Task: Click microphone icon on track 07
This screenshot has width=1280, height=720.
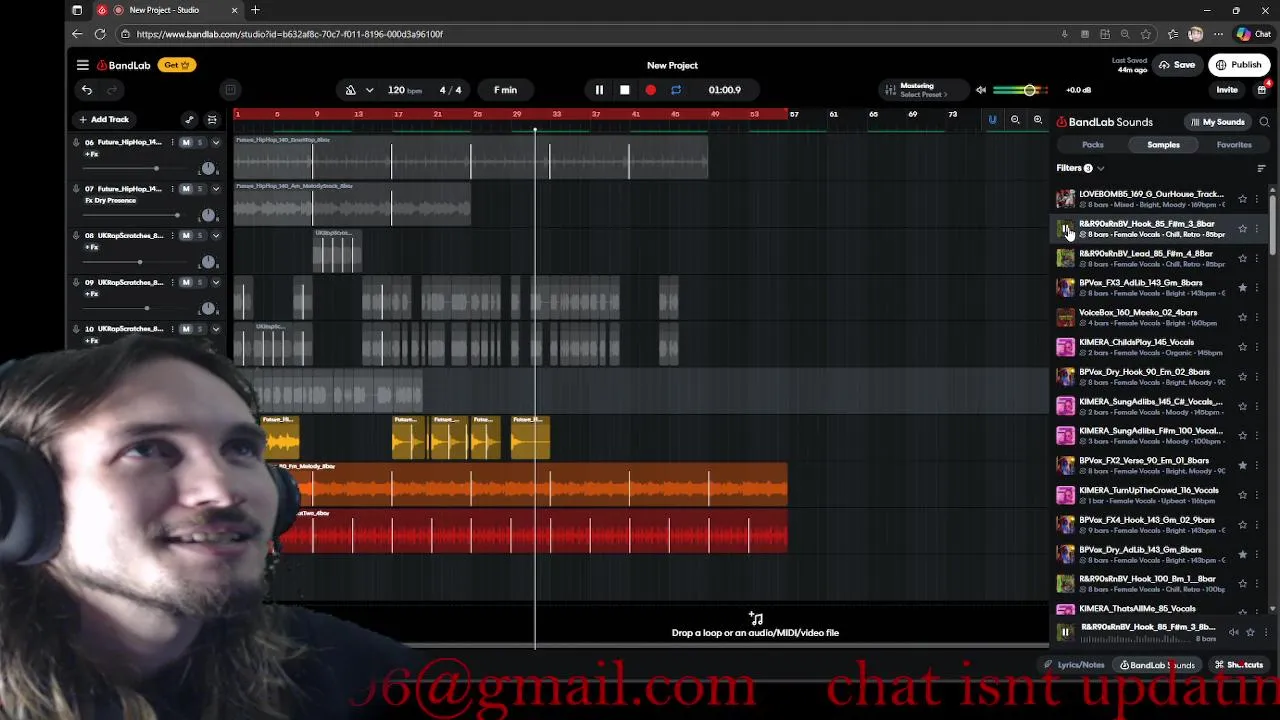Action: [x=76, y=189]
